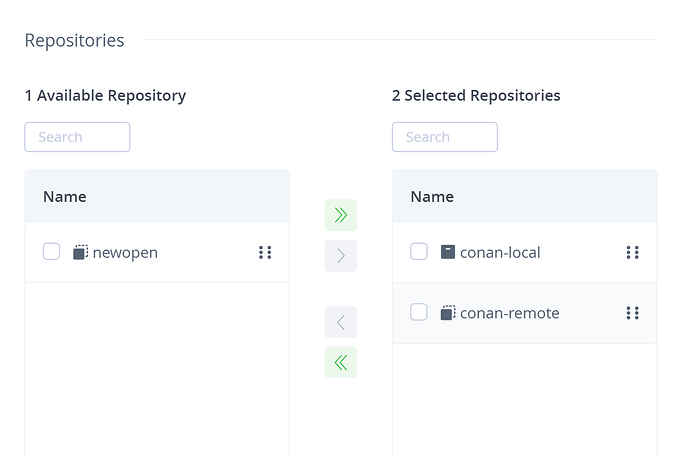Check the newopen repository checkbox
The width and height of the screenshot is (690, 456).
point(52,252)
